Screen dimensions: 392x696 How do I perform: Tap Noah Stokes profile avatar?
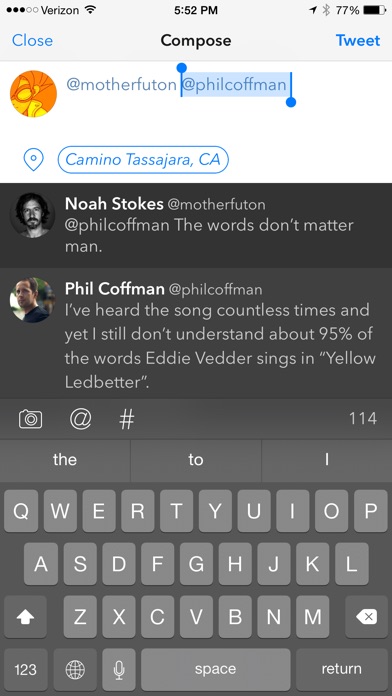(x=32, y=215)
